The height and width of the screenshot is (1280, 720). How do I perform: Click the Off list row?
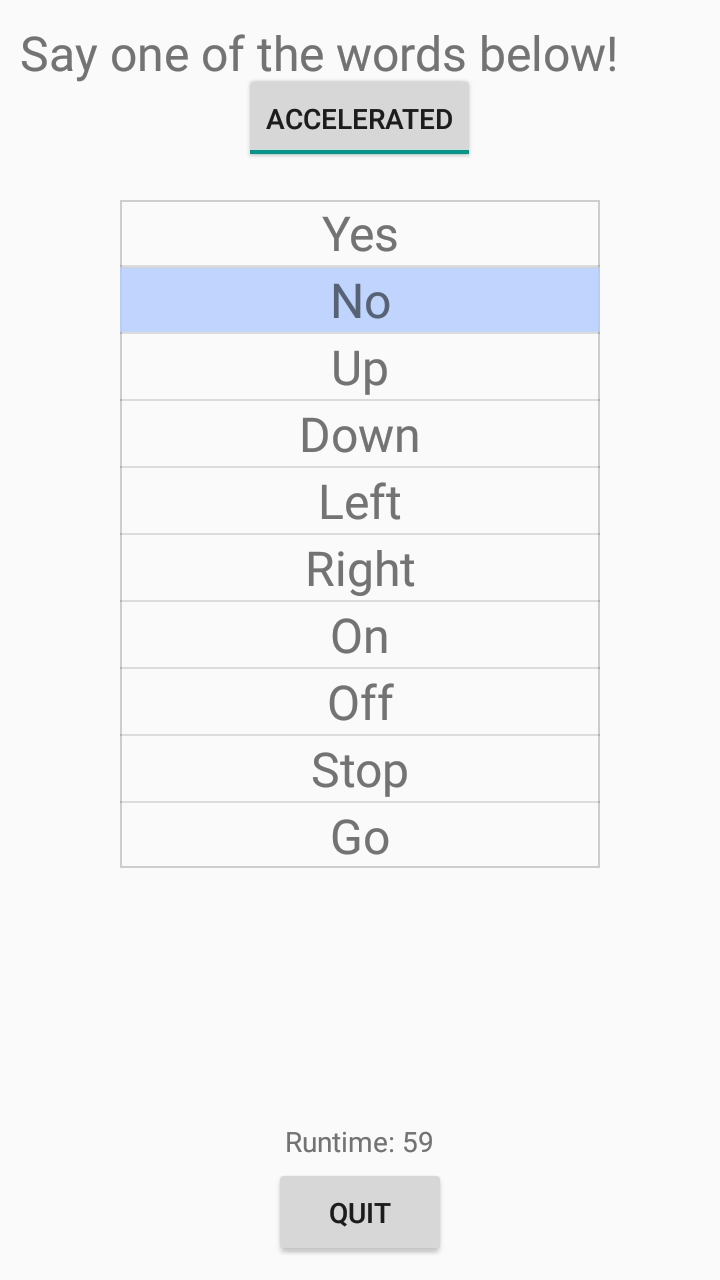[360, 703]
